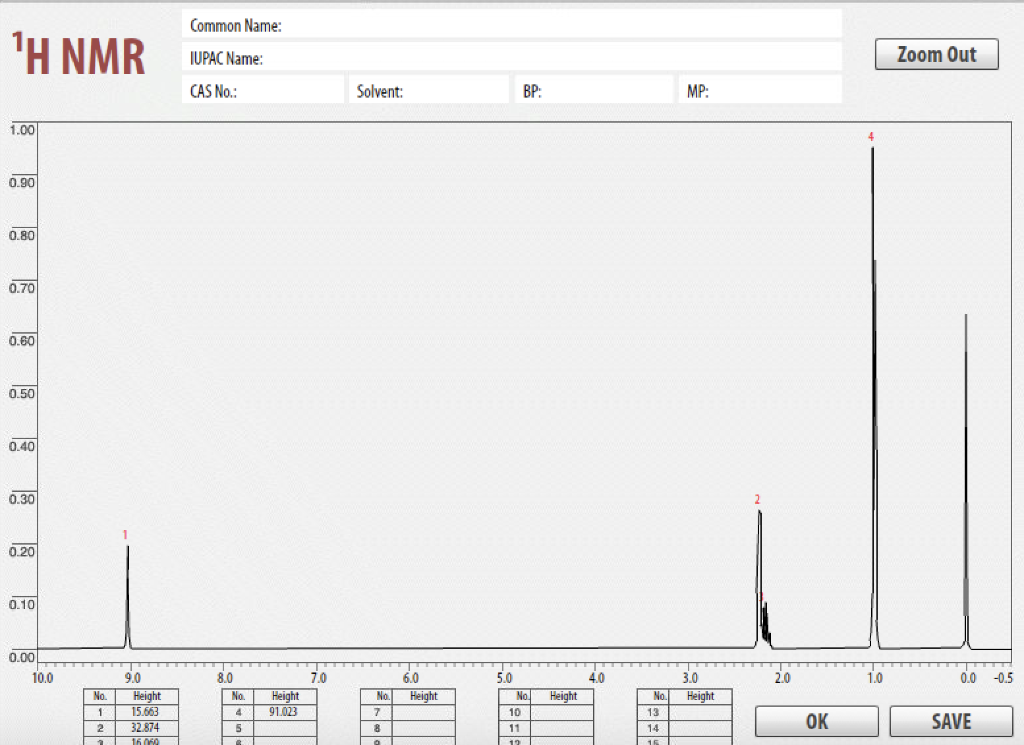
Task: Click the Zoom Out button
Action: click(x=936, y=54)
